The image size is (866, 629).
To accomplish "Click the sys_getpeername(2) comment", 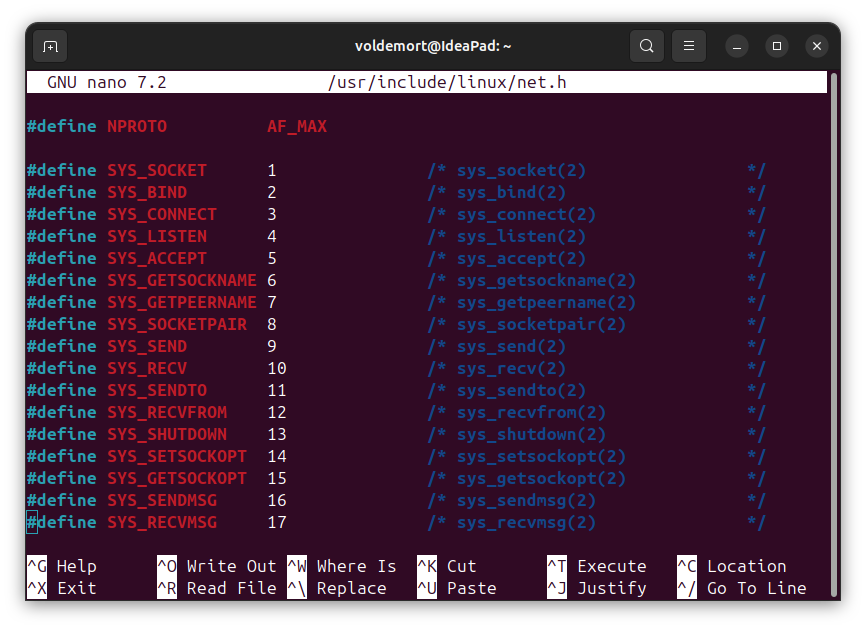I will point(546,303).
